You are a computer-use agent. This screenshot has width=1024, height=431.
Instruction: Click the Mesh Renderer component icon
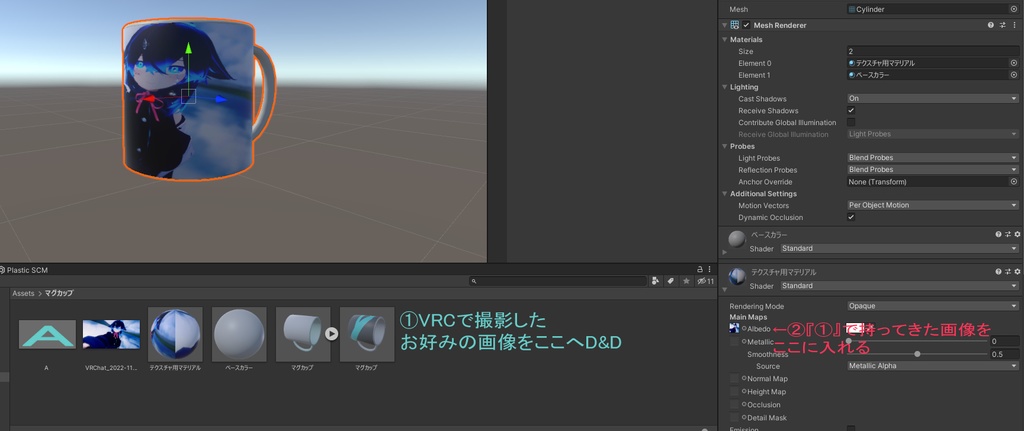pyautogui.click(x=735, y=25)
